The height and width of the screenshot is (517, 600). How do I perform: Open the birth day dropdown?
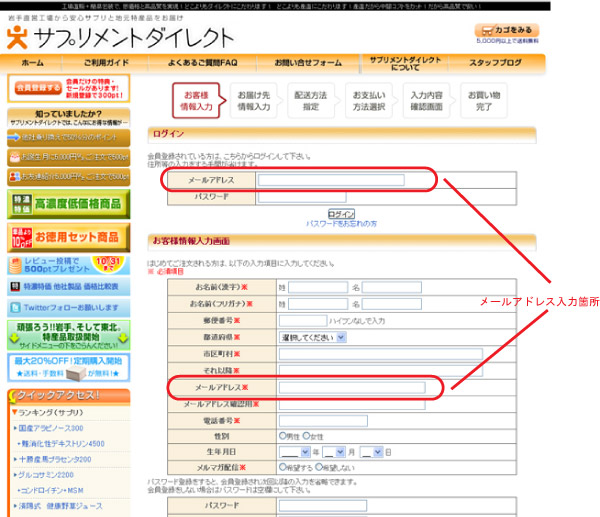click(x=371, y=452)
